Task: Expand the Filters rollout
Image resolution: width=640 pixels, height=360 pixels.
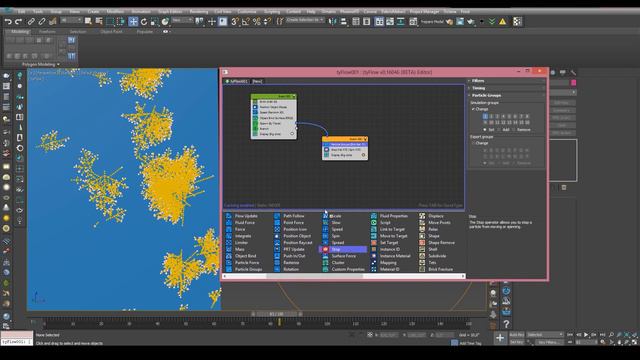Action: pyautogui.click(x=506, y=81)
